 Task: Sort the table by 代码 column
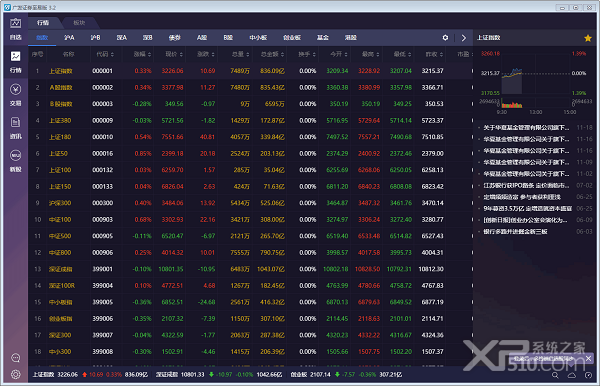click(x=105, y=54)
